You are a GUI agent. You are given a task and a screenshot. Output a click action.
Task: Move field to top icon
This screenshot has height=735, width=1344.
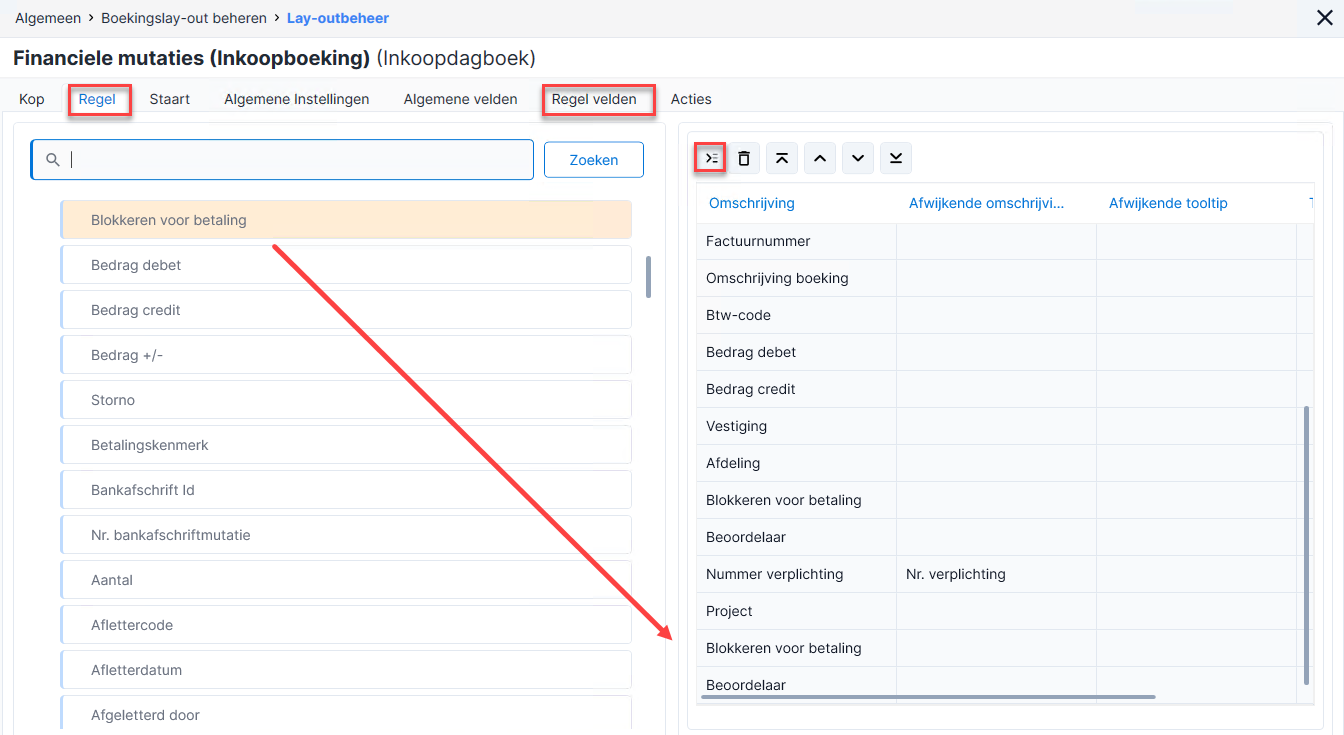pyautogui.click(x=782, y=158)
